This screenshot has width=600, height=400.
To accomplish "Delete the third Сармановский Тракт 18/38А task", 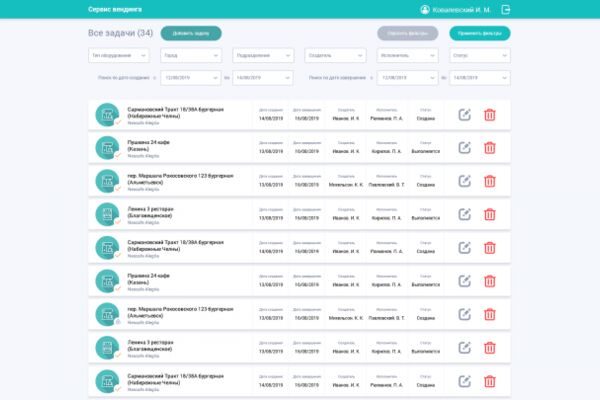I will tap(490, 381).
